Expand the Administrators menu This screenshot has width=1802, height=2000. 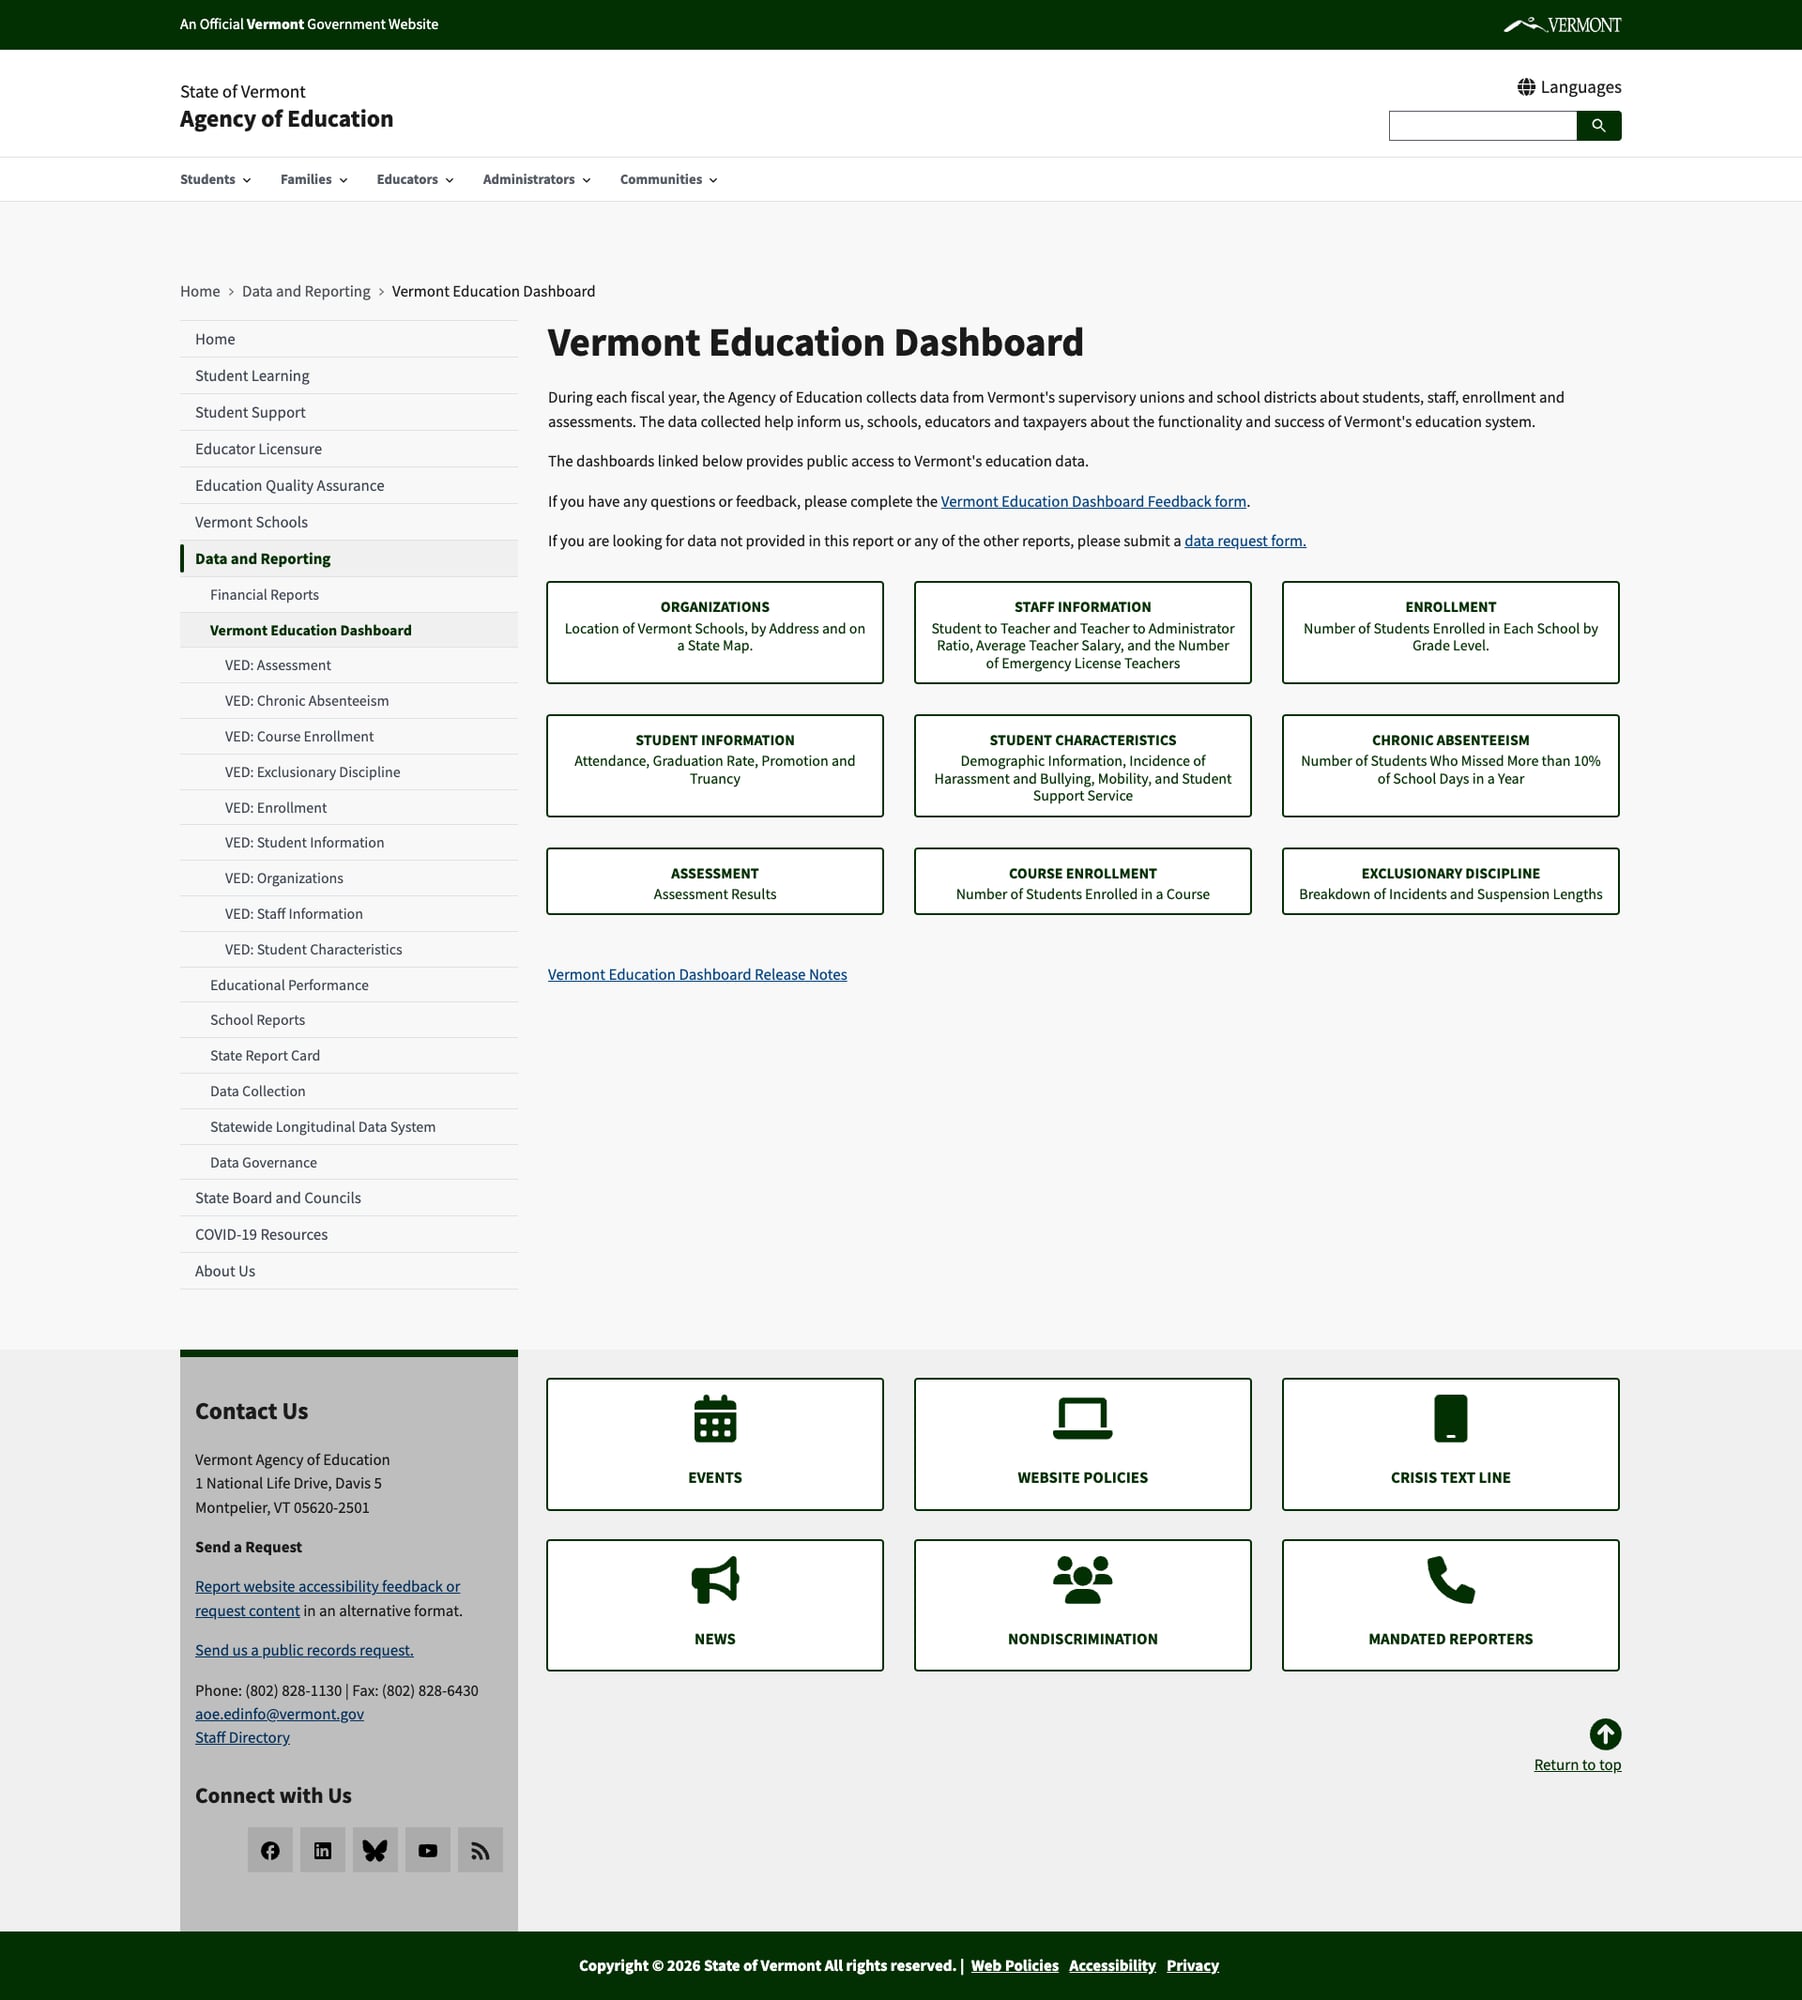(537, 179)
